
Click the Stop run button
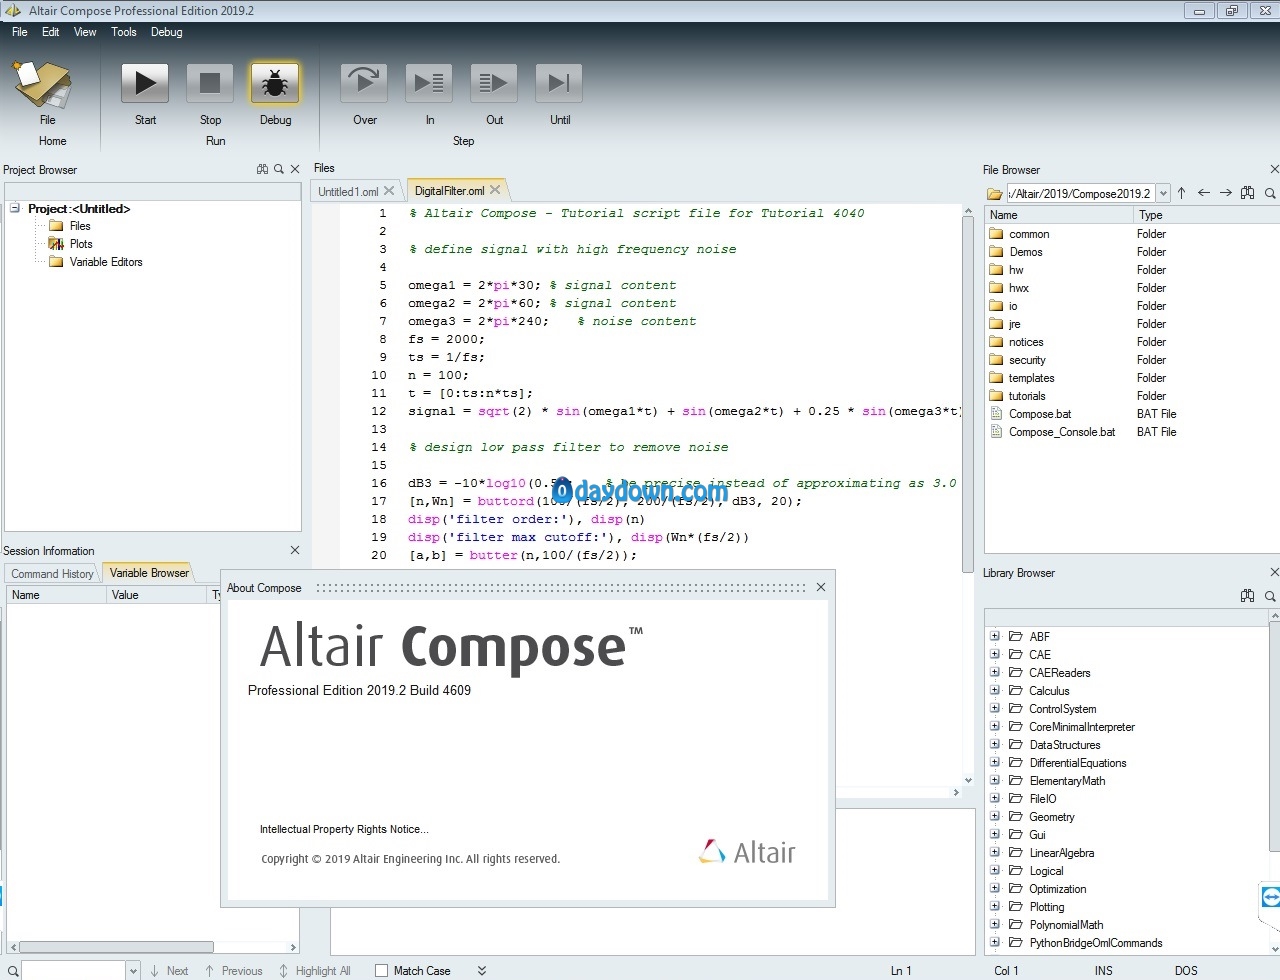pyautogui.click(x=210, y=84)
